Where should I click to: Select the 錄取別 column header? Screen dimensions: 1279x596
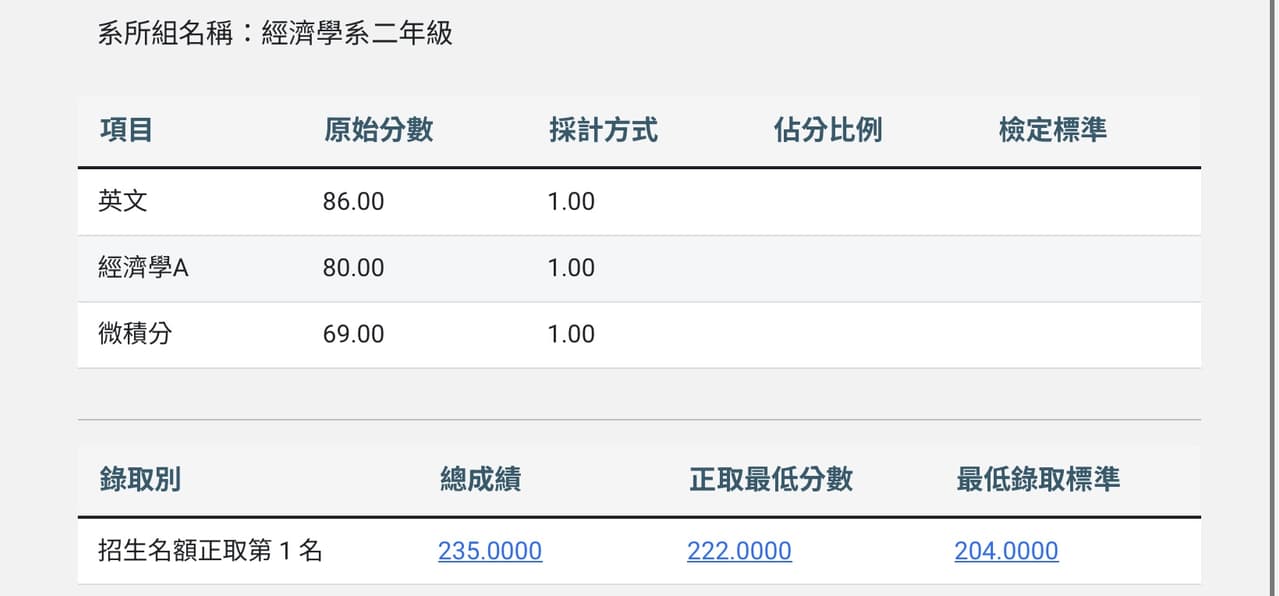(140, 479)
